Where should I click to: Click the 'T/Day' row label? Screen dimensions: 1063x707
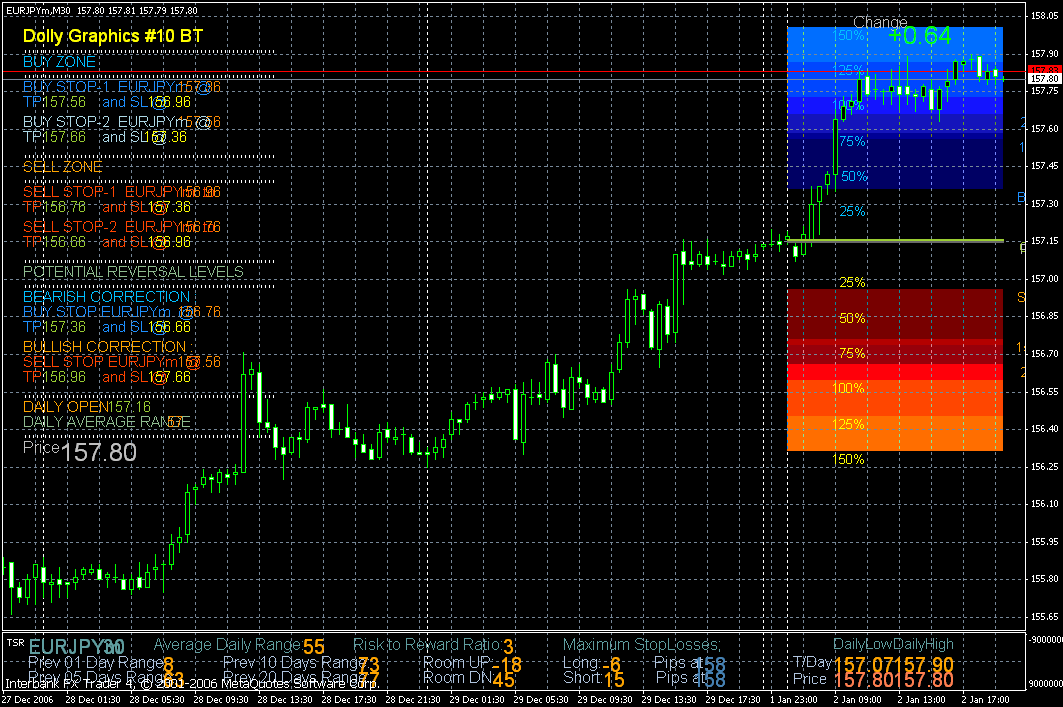[812, 662]
